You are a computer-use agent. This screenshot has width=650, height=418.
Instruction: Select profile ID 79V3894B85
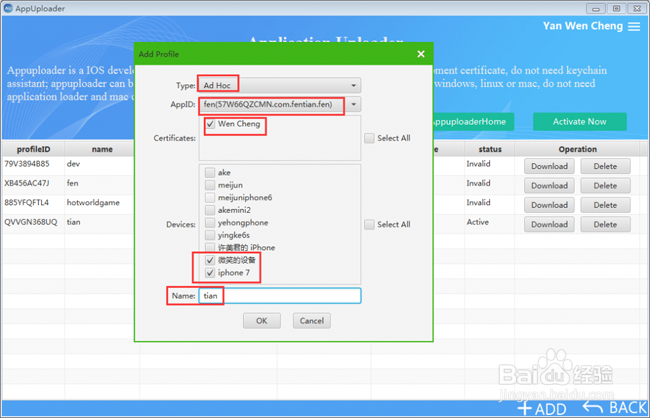pos(27,164)
